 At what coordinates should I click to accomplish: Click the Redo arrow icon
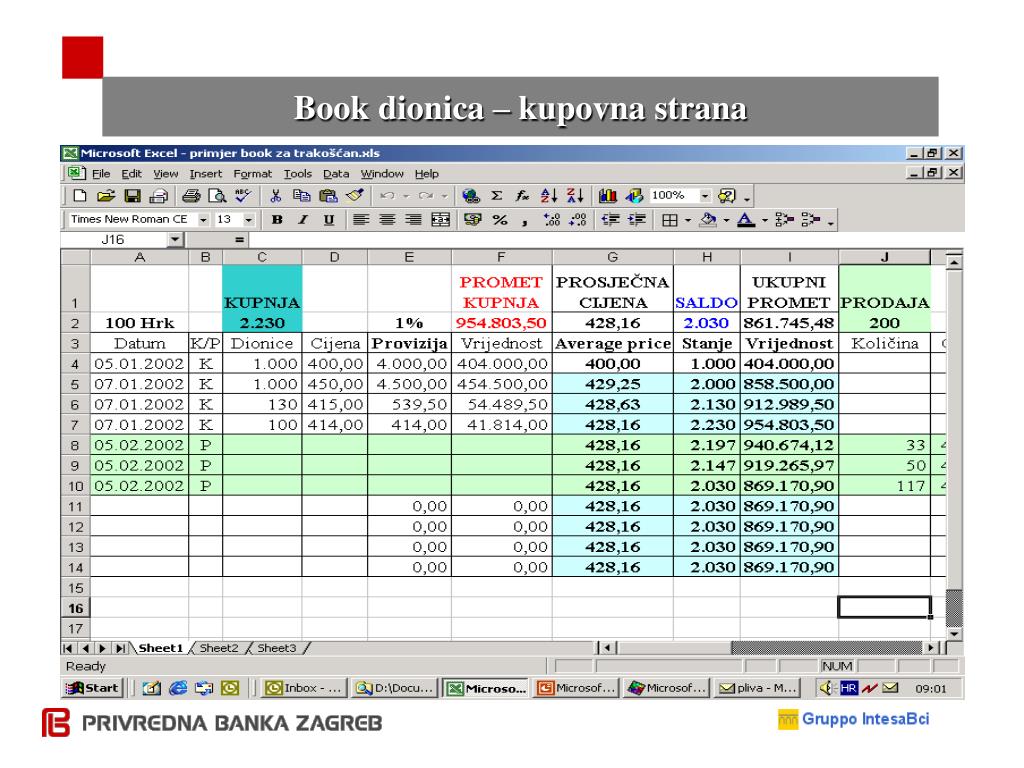tap(426, 195)
